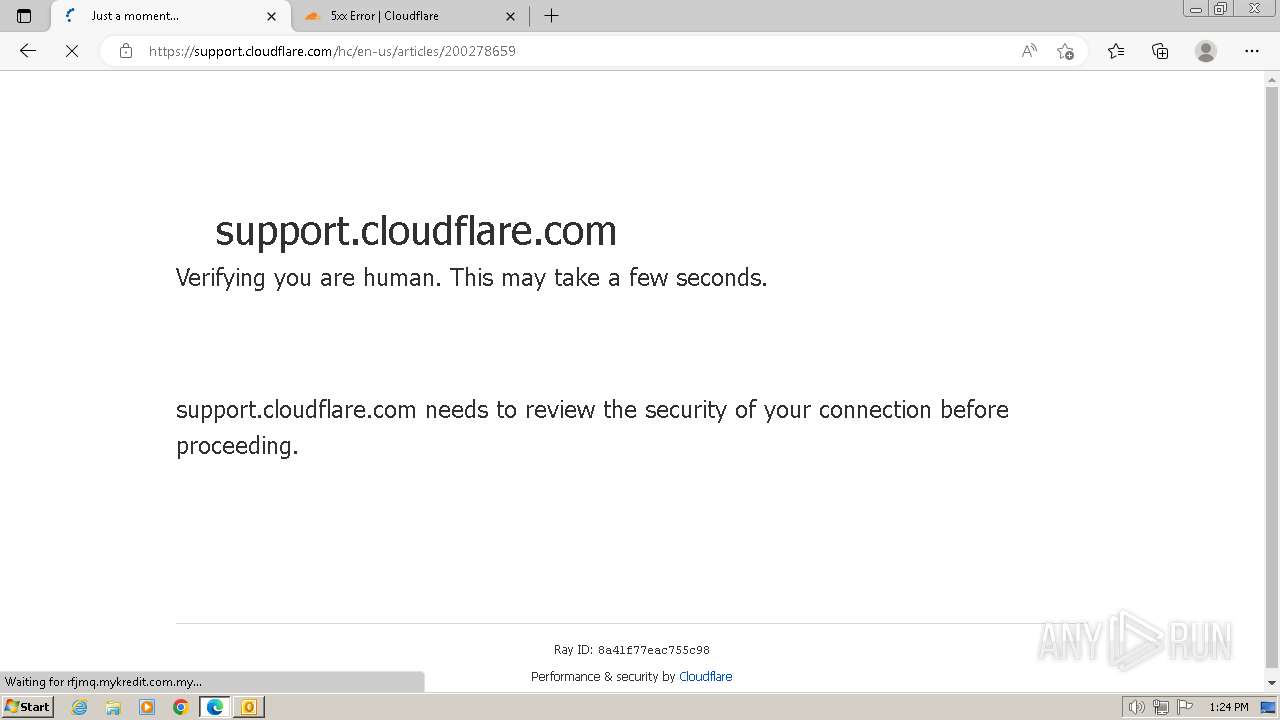The image size is (1280, 720).
Task: Open Collections
Action: click(x=1160, y=51)
